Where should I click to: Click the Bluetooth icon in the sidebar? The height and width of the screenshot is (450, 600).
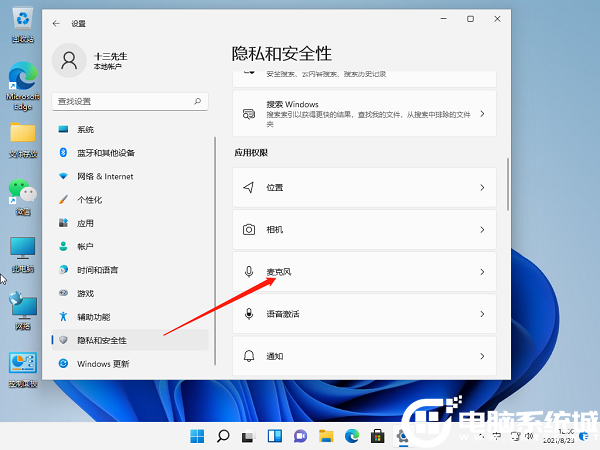(64, 153)
